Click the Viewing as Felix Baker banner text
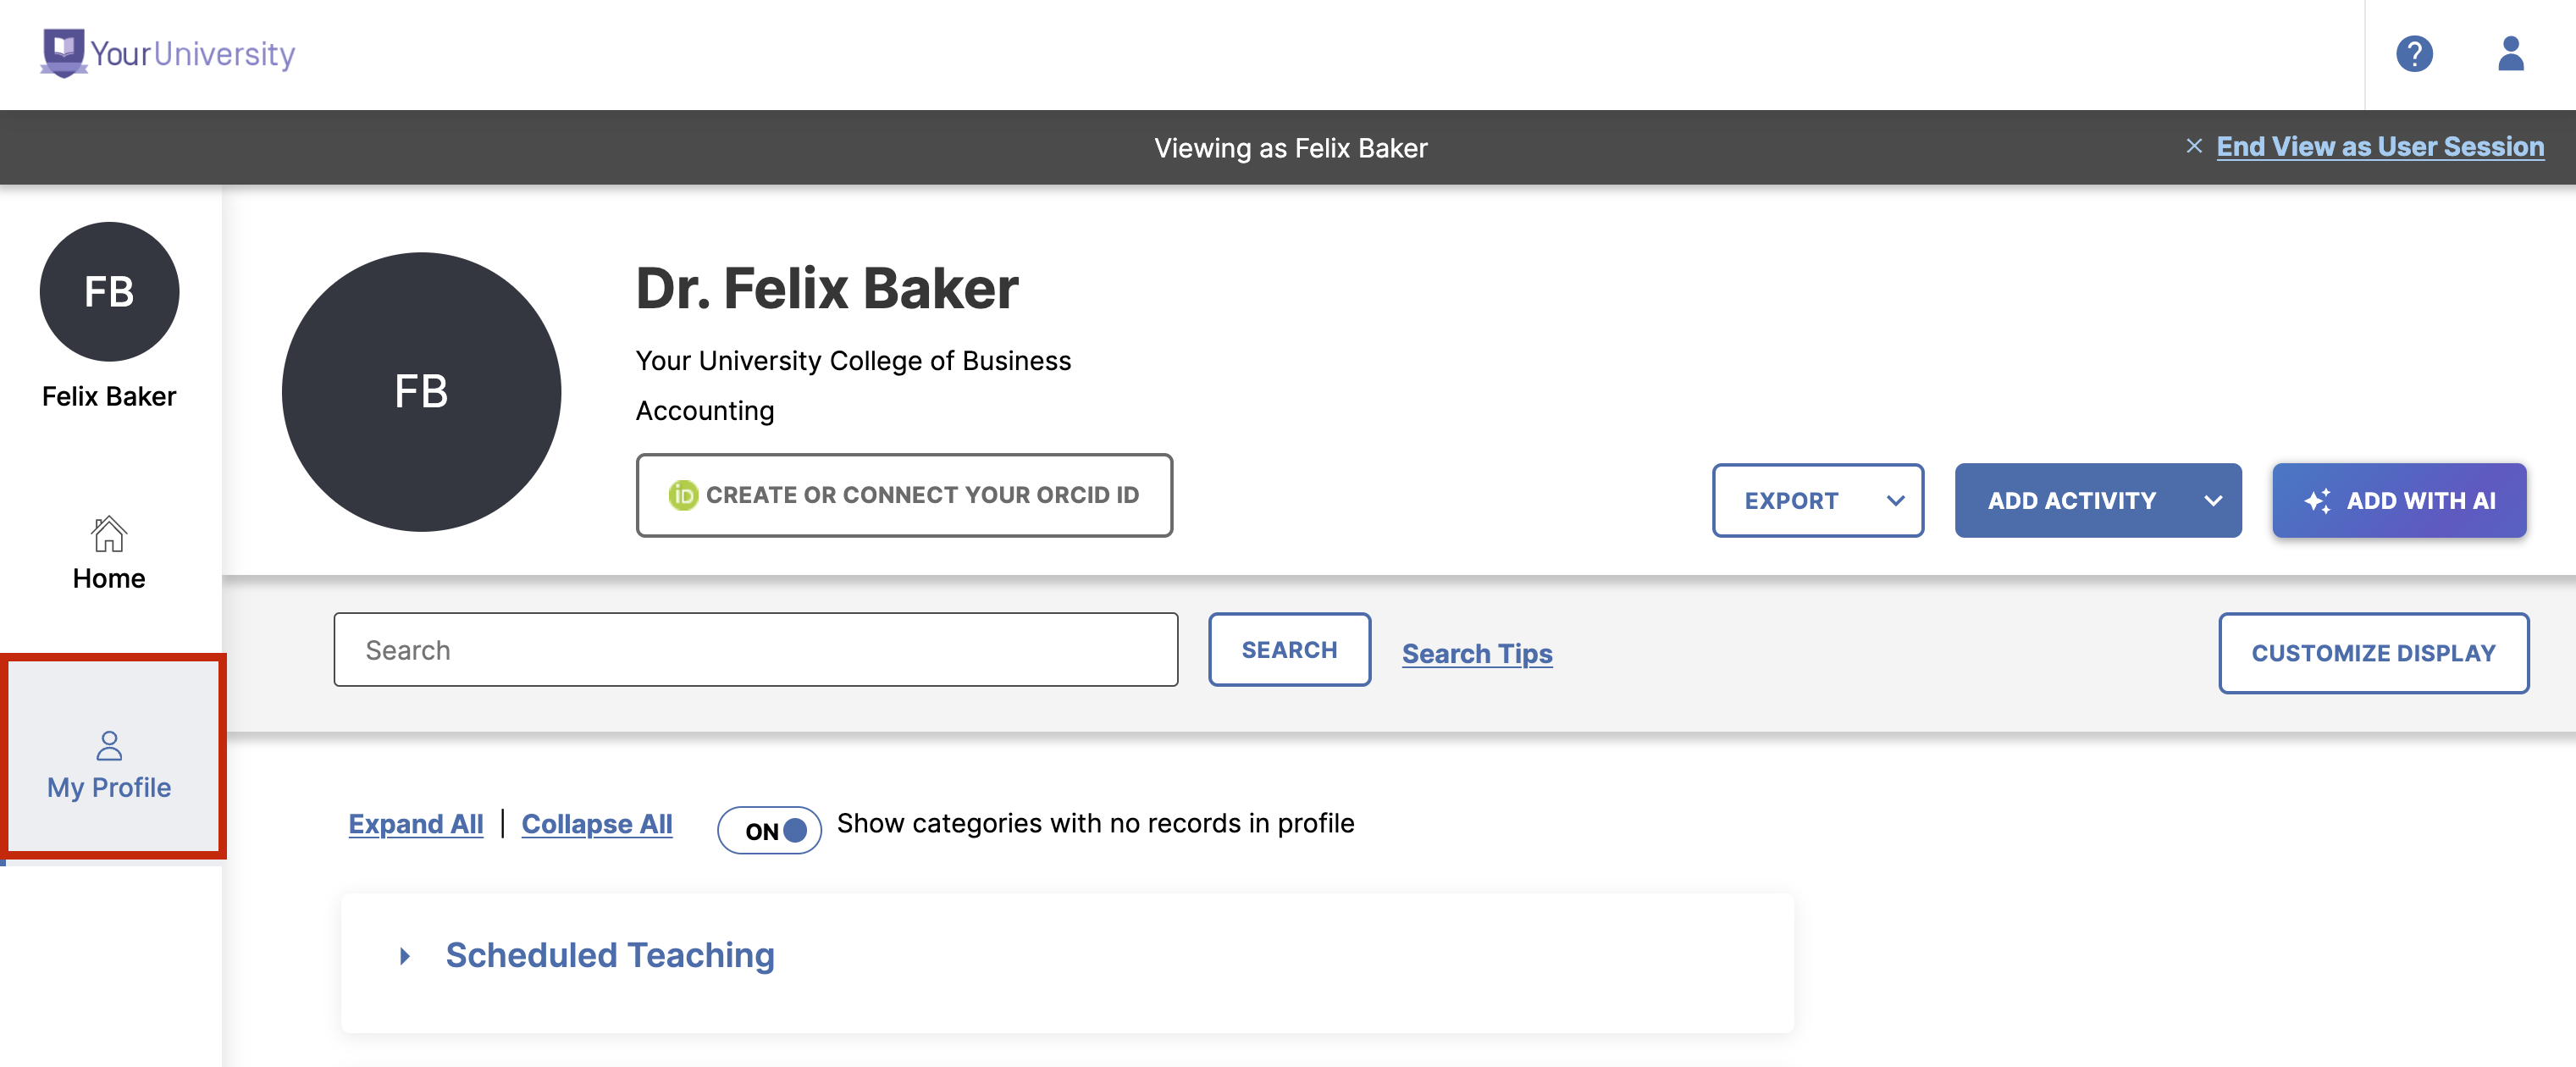This screenshot has height=1067, width=2576. [1290, 148]
